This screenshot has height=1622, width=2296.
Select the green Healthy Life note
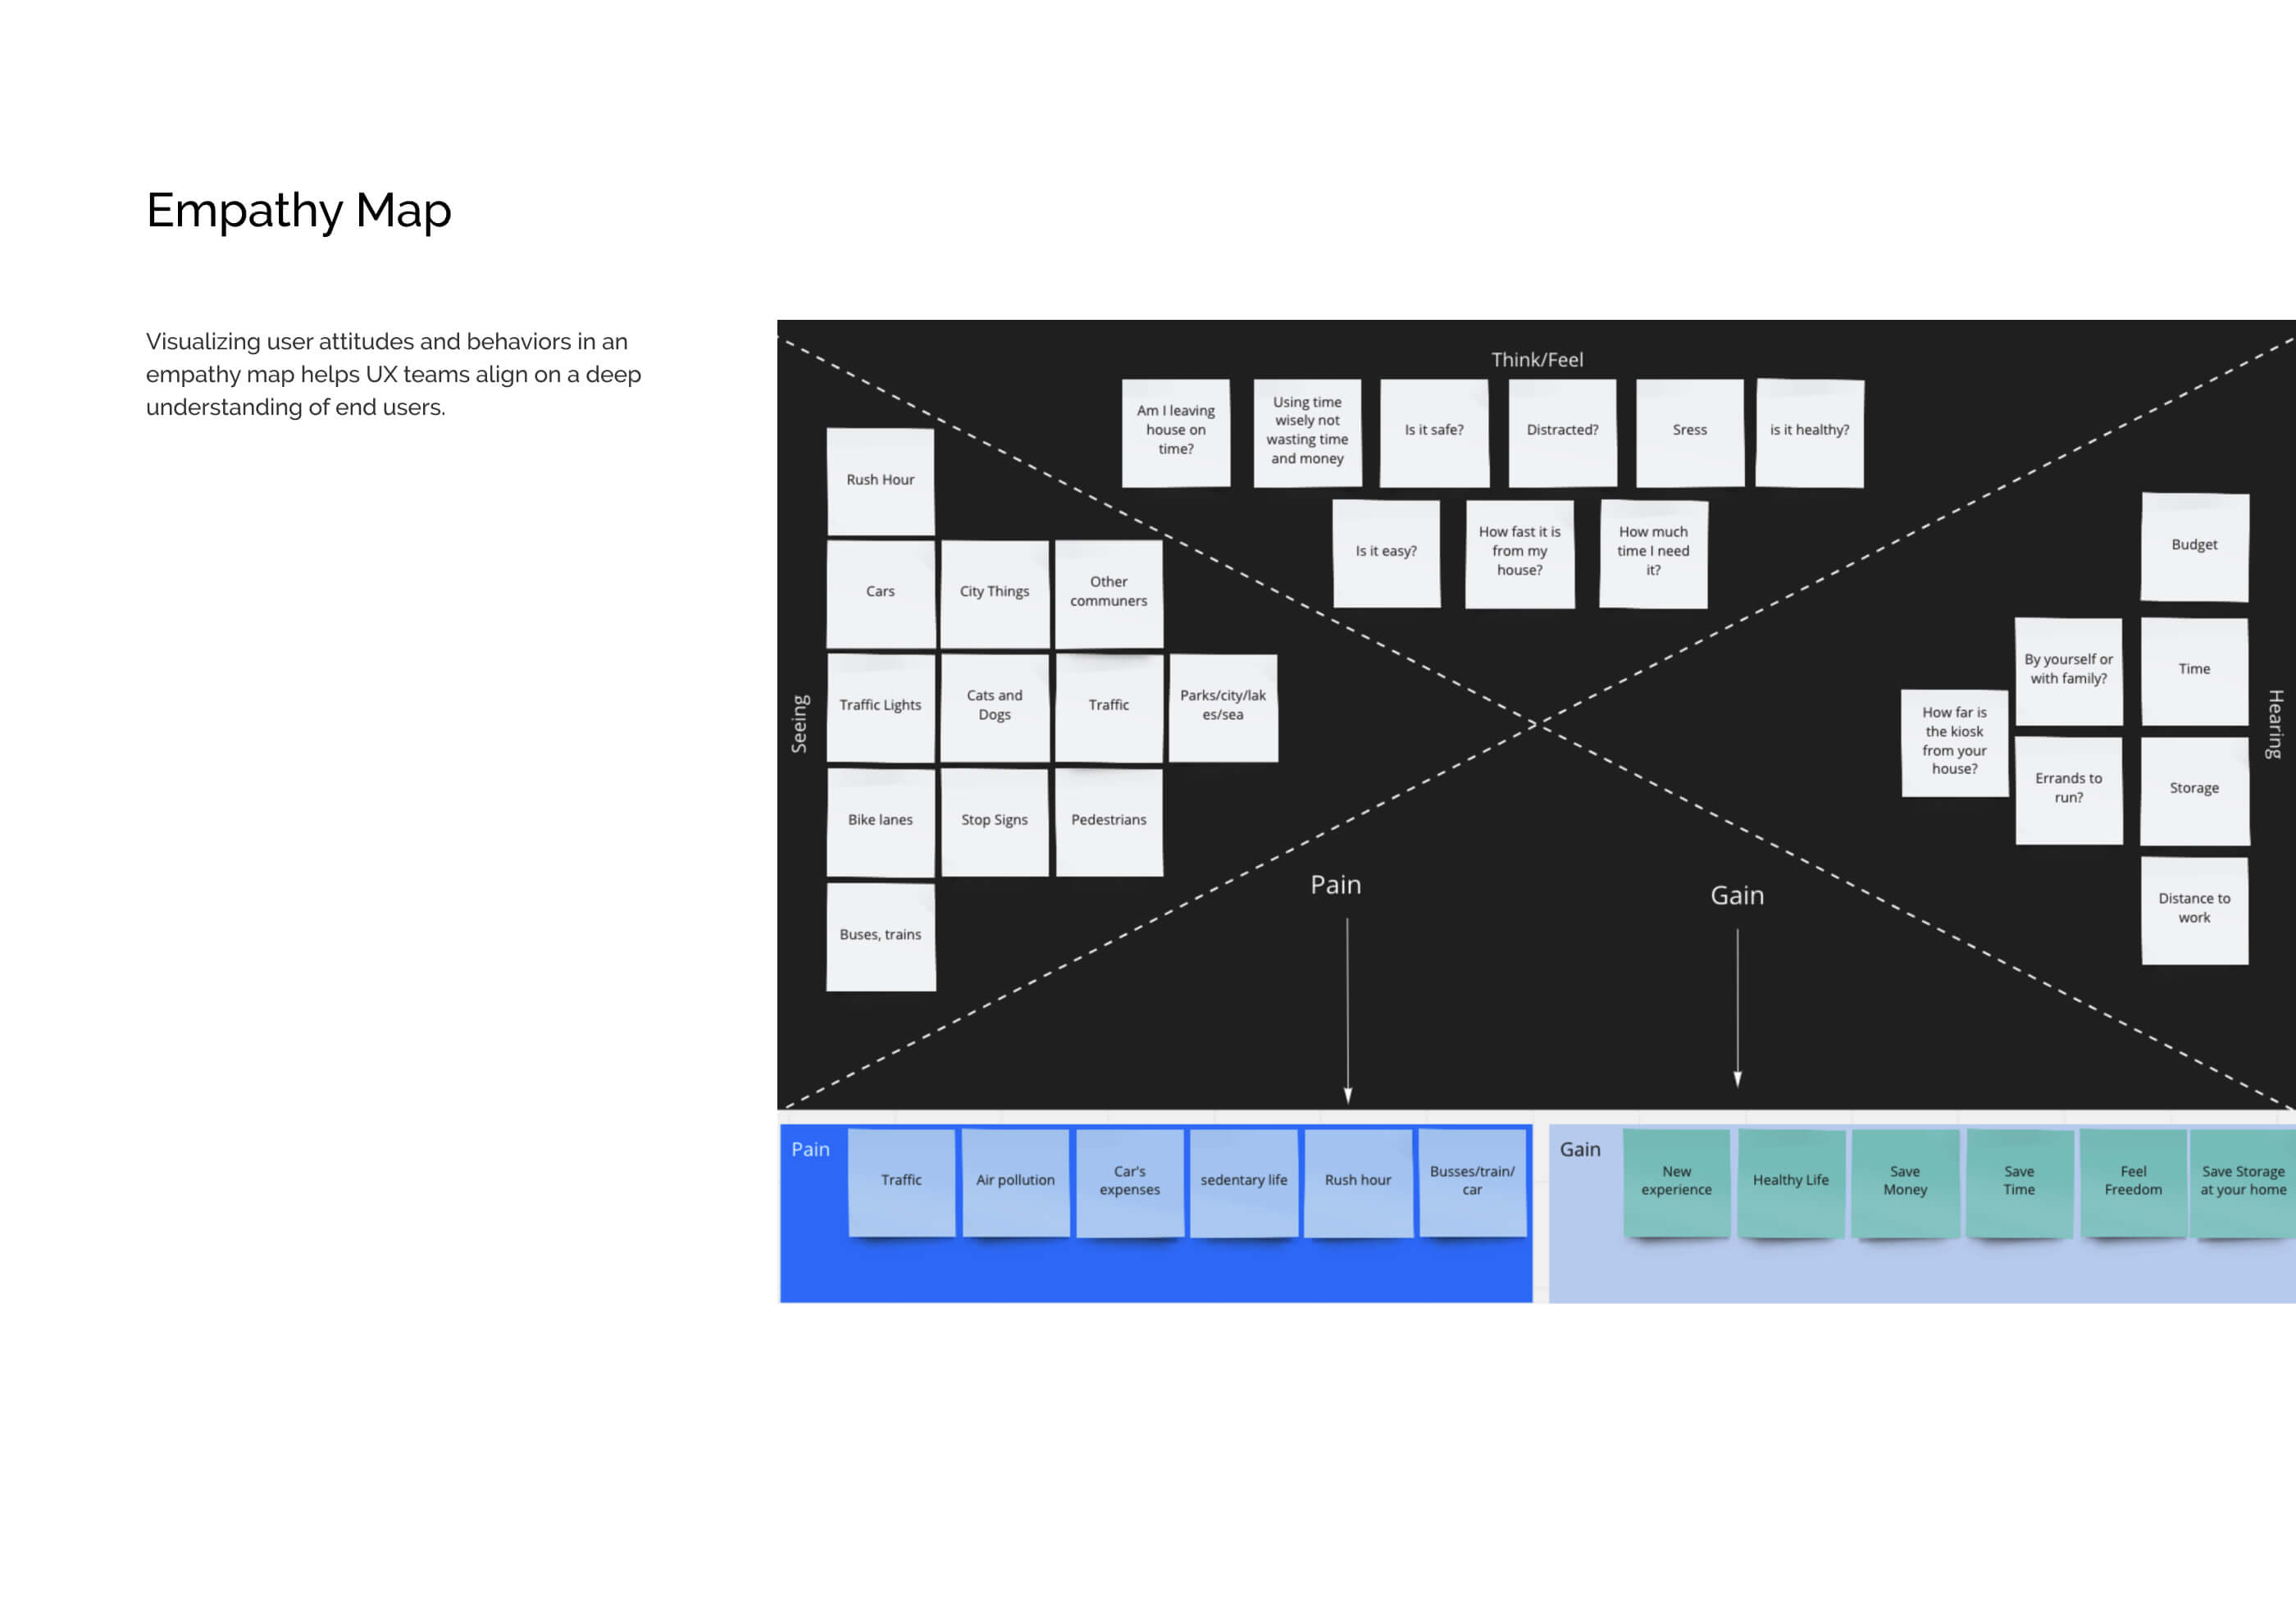tap(1790, 1181)
